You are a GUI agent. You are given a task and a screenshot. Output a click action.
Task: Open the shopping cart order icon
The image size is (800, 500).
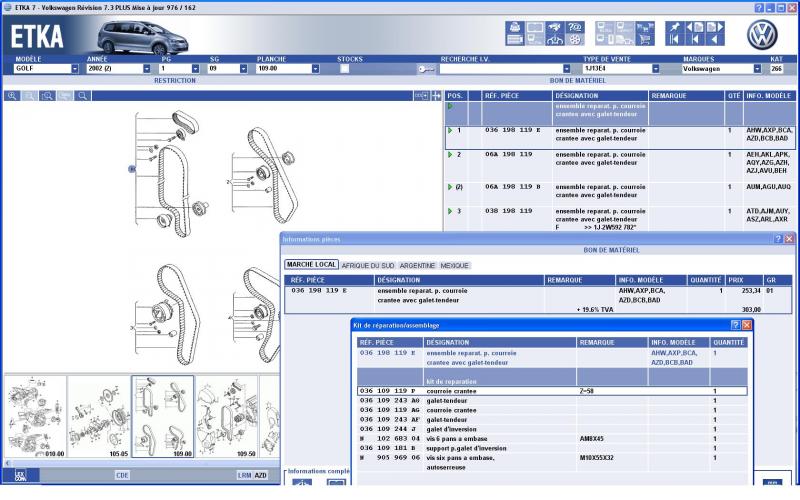[x=644, y=40]
